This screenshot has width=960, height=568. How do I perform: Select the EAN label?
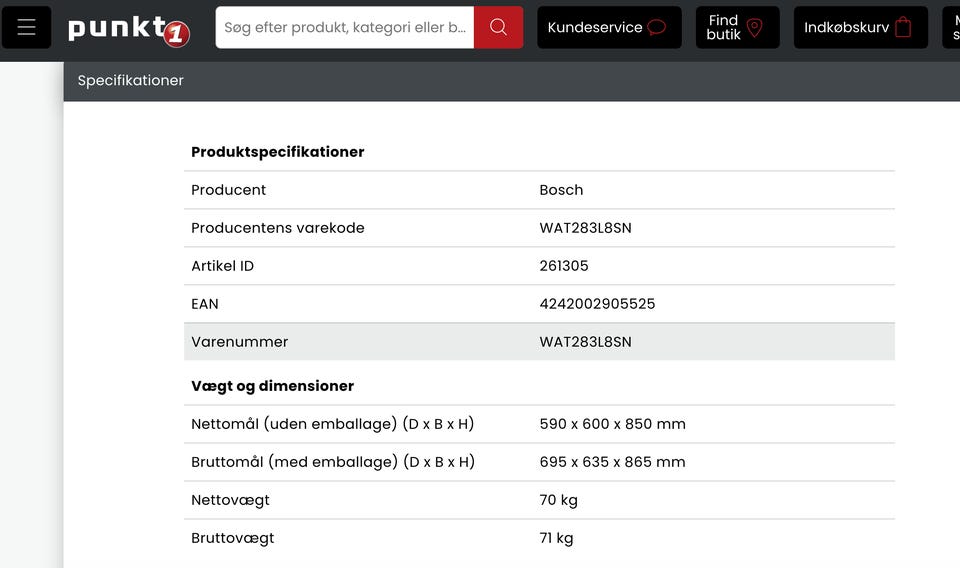click(204, 304)
